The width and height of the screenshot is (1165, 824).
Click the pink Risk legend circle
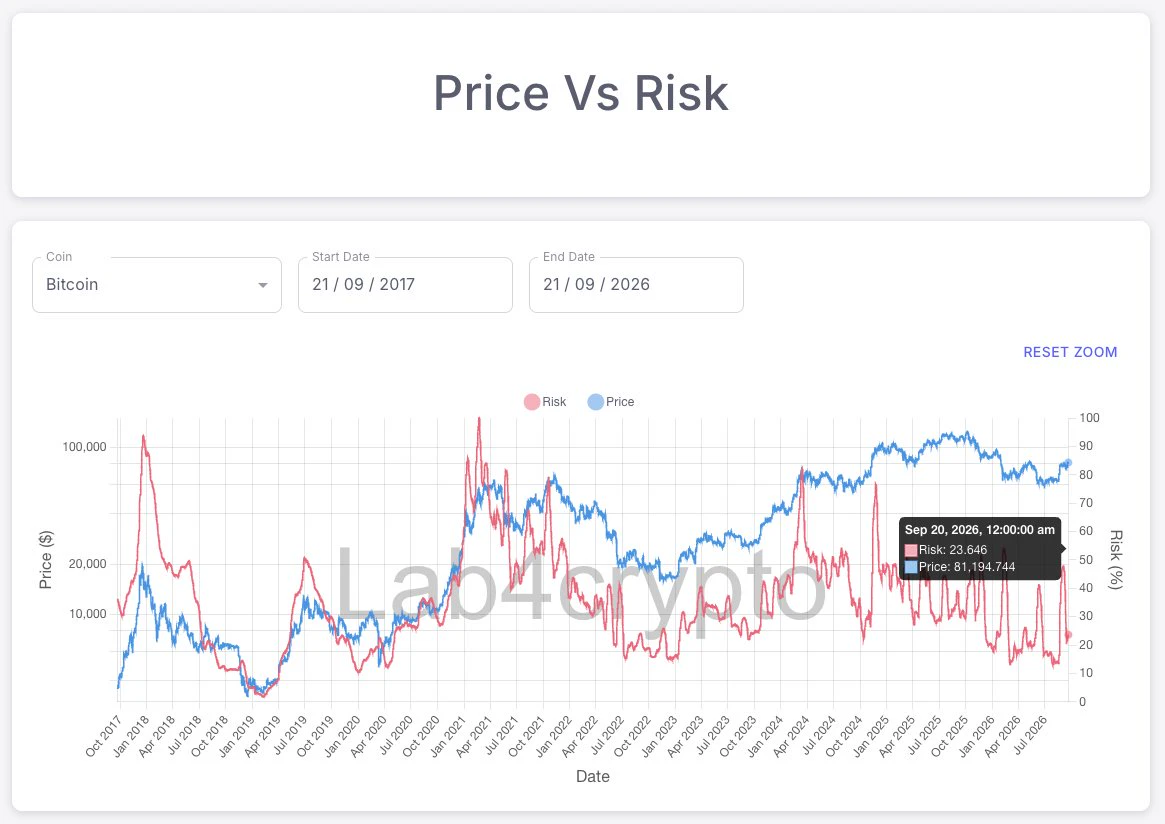click(x=532, y=402)
